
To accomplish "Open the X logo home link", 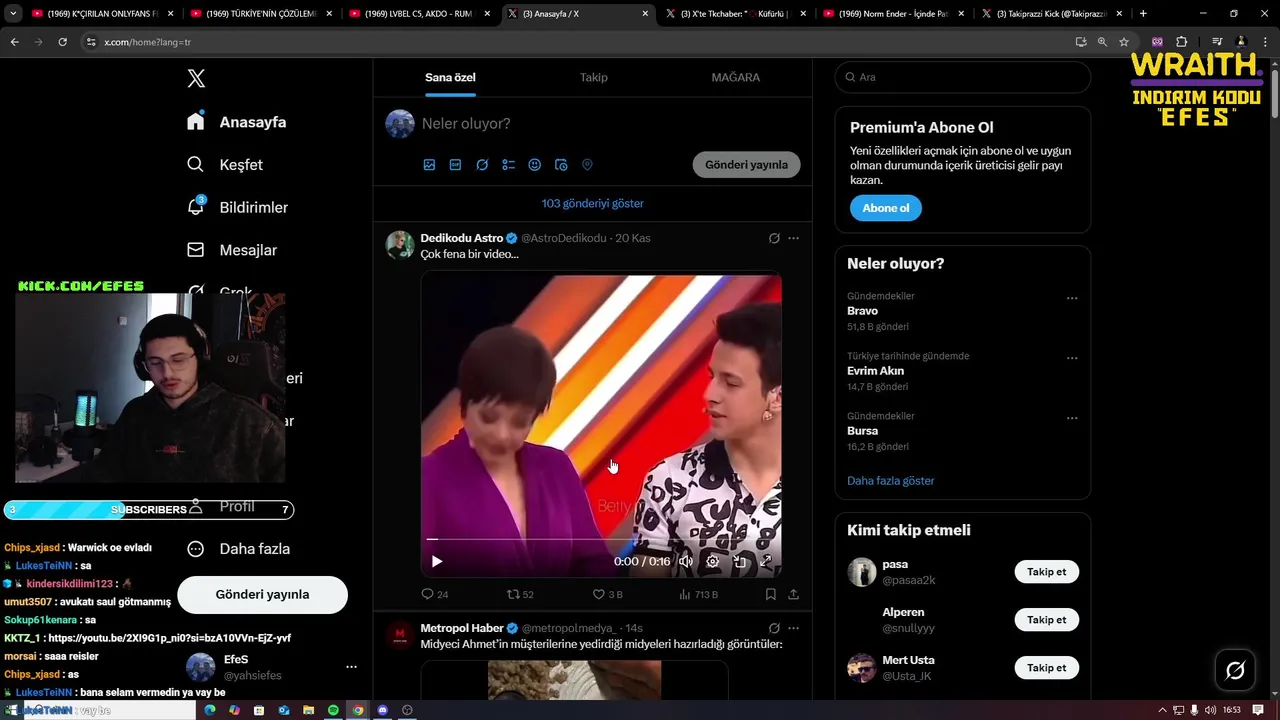I will pyautogui.click(x=196, y=79).
